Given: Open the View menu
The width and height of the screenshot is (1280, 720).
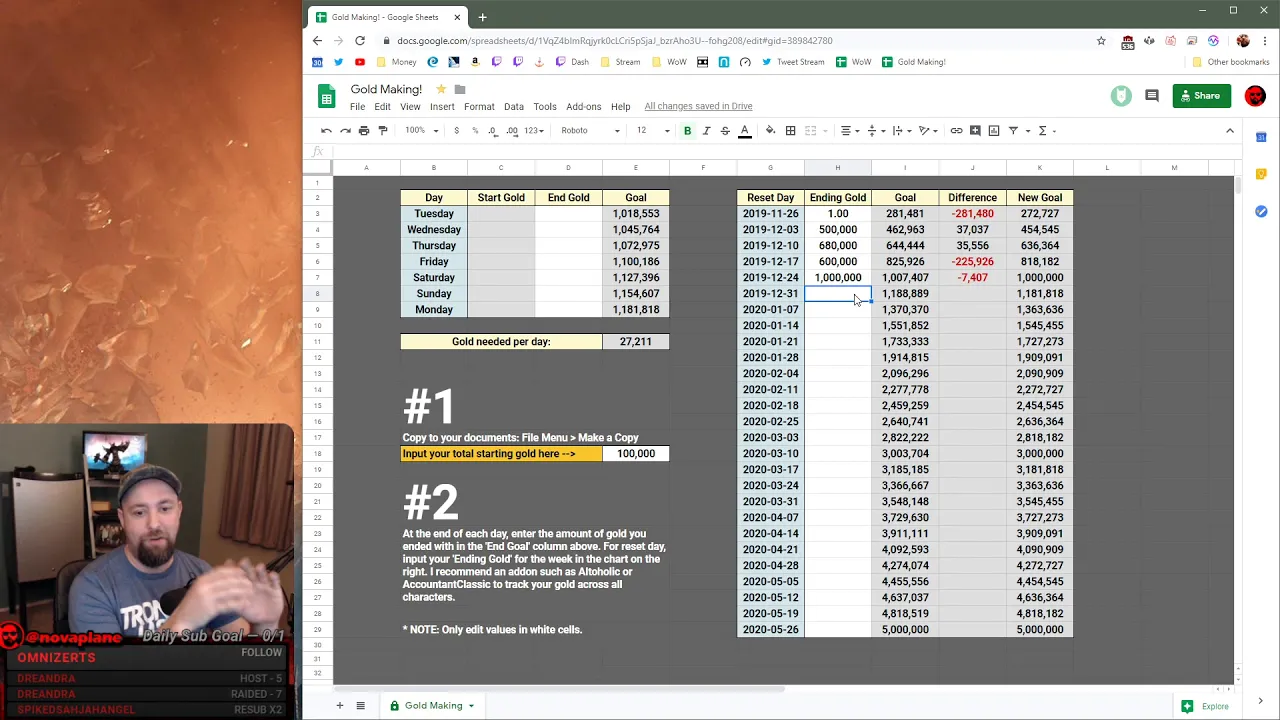Looking at the screenshot, I should (410, 106).
